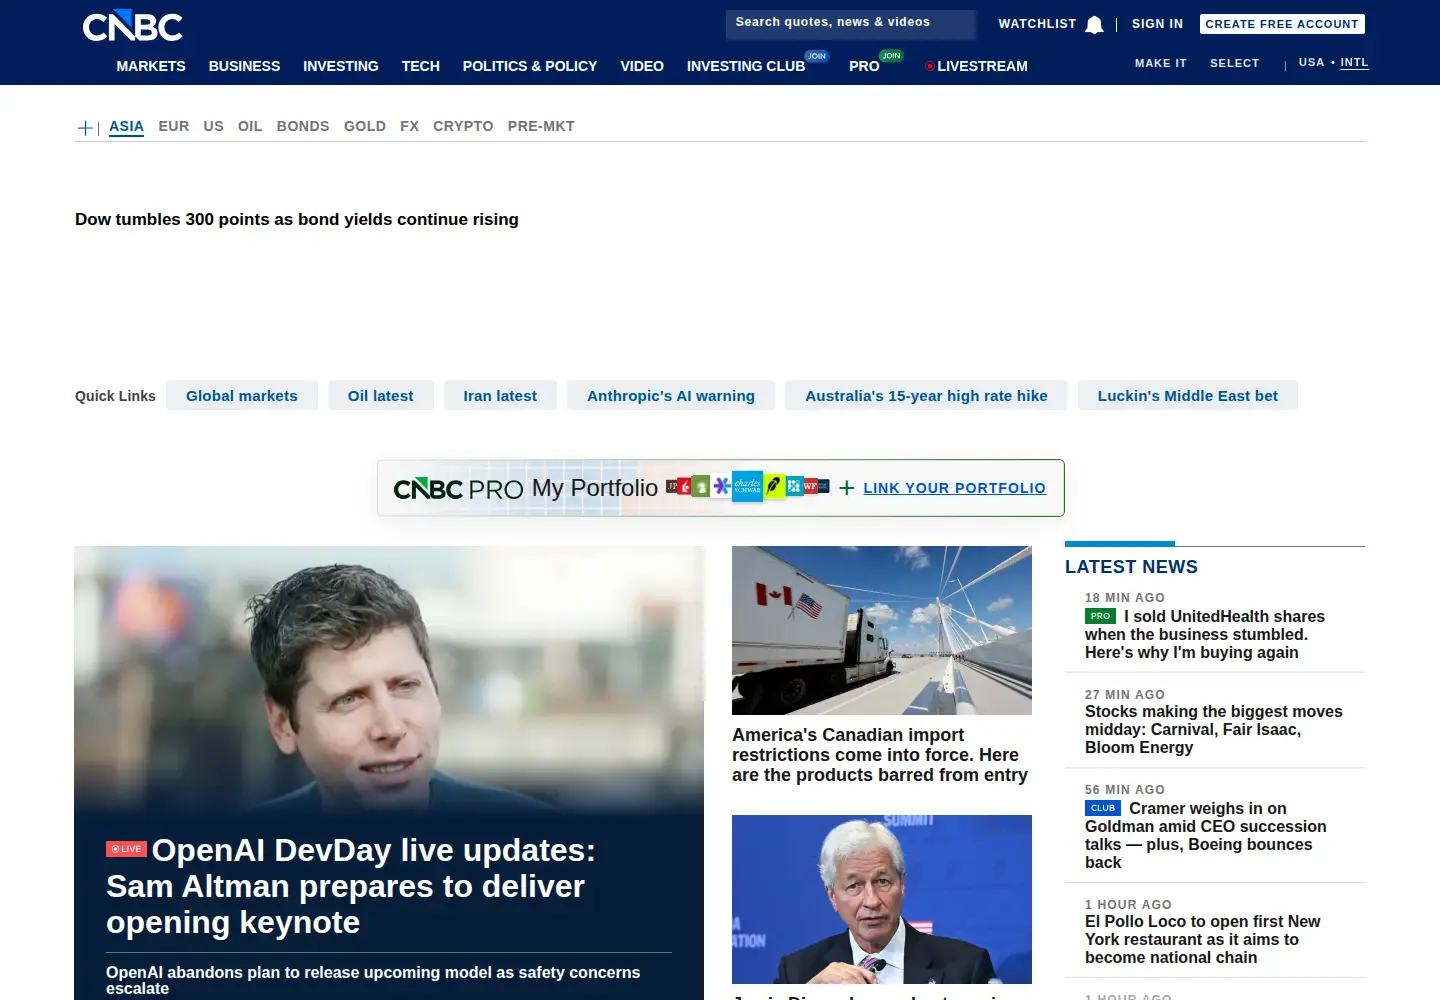The image size is (1440, 1000).
Task: Switch to INTL edition
Action: (1354, 62)
